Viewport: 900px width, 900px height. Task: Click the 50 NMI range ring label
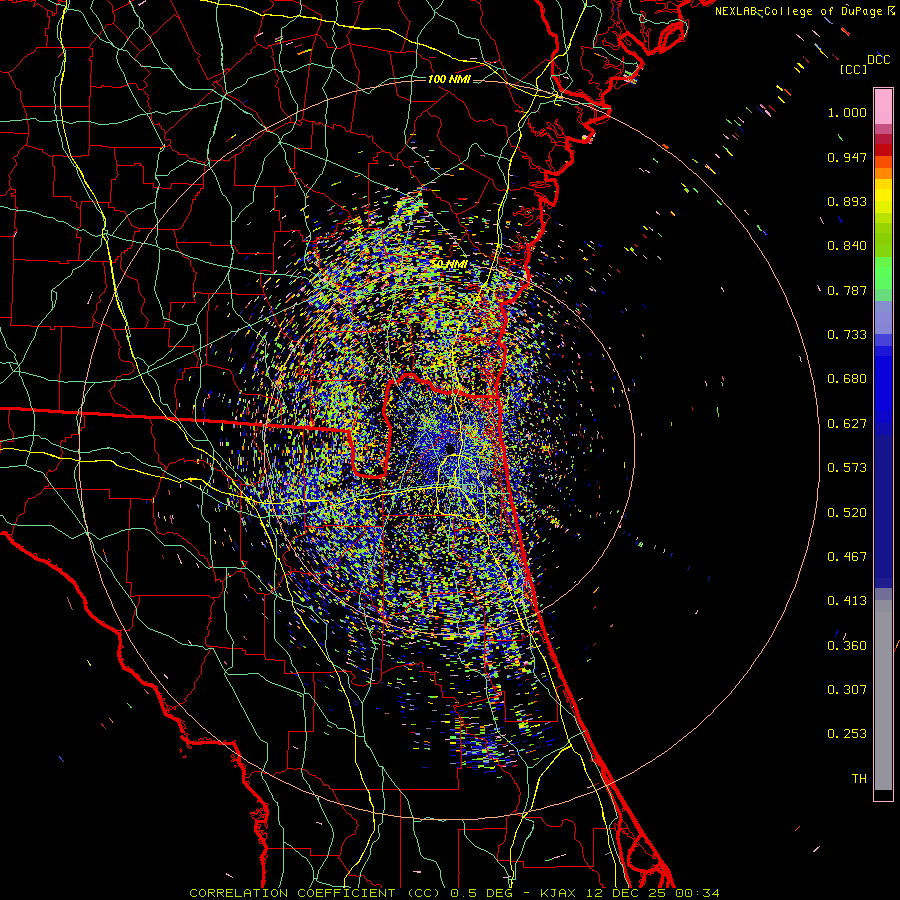(x=449, y=264)
